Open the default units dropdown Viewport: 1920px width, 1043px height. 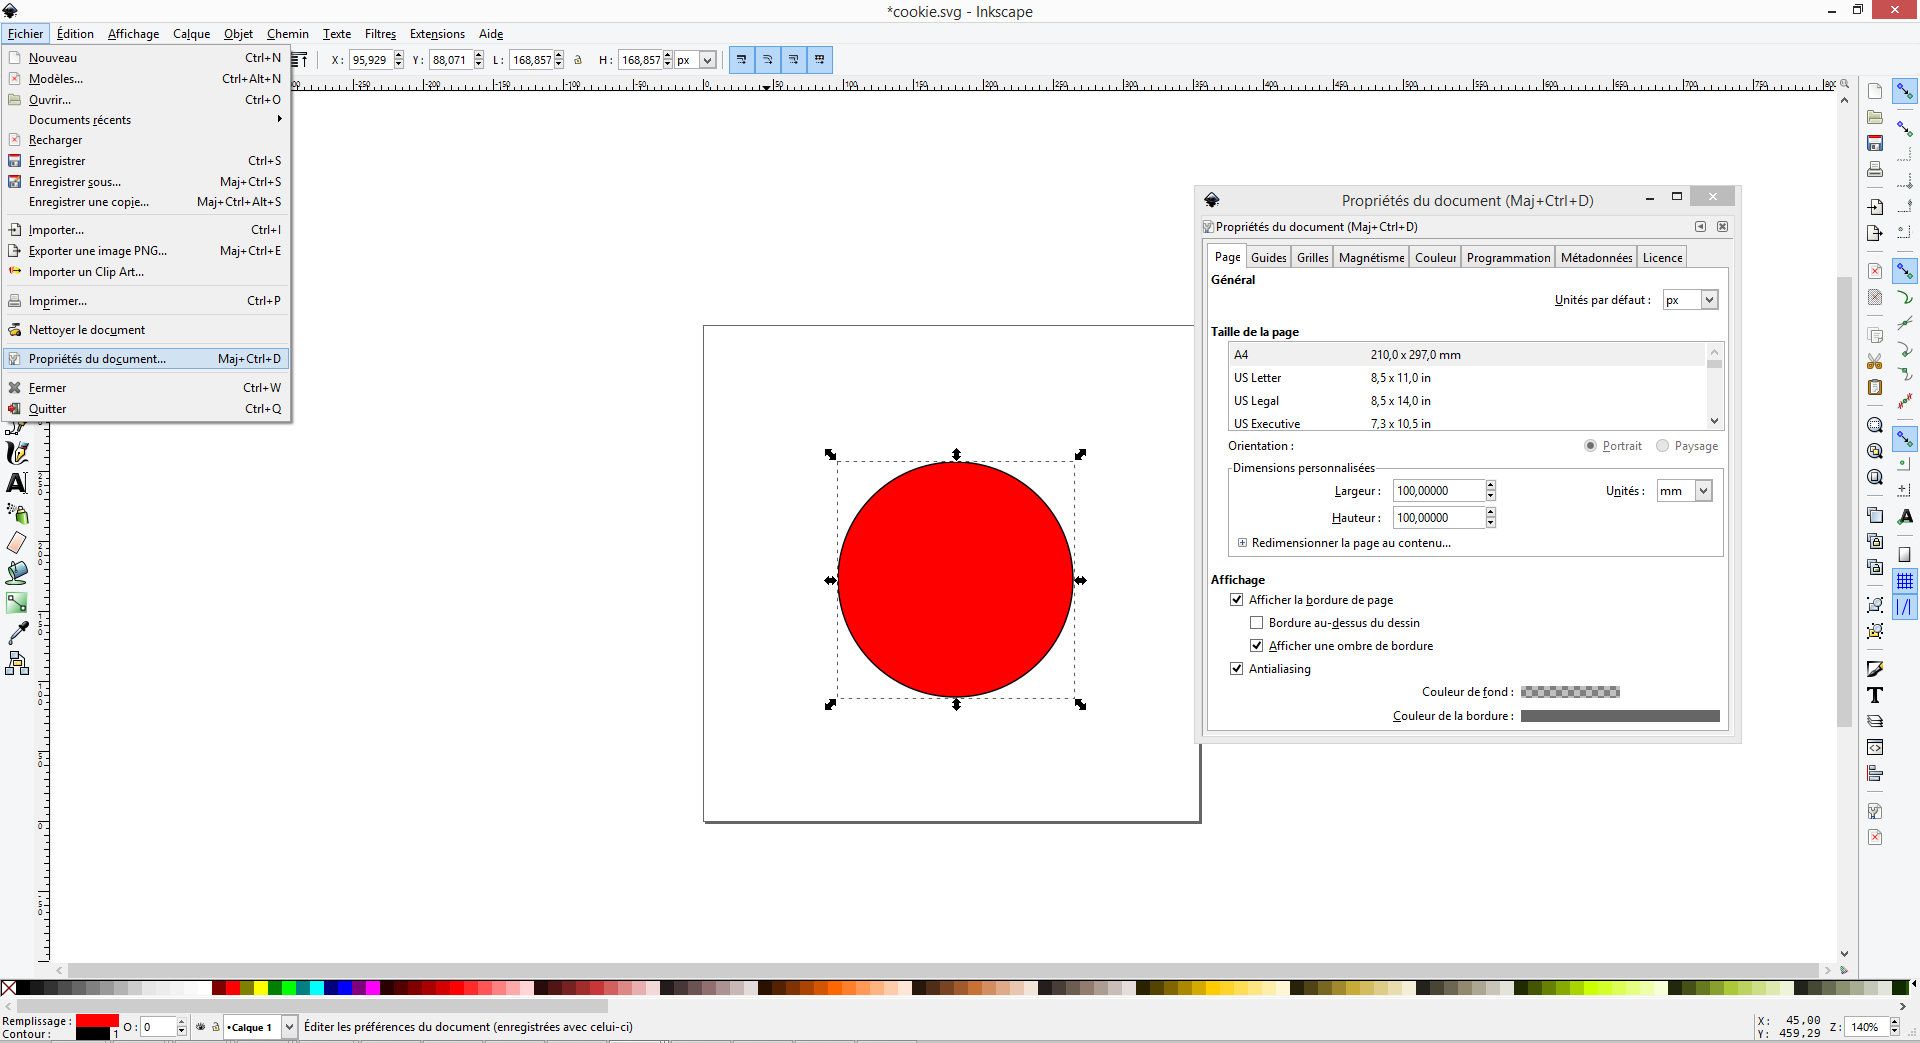pos(1690,299)
